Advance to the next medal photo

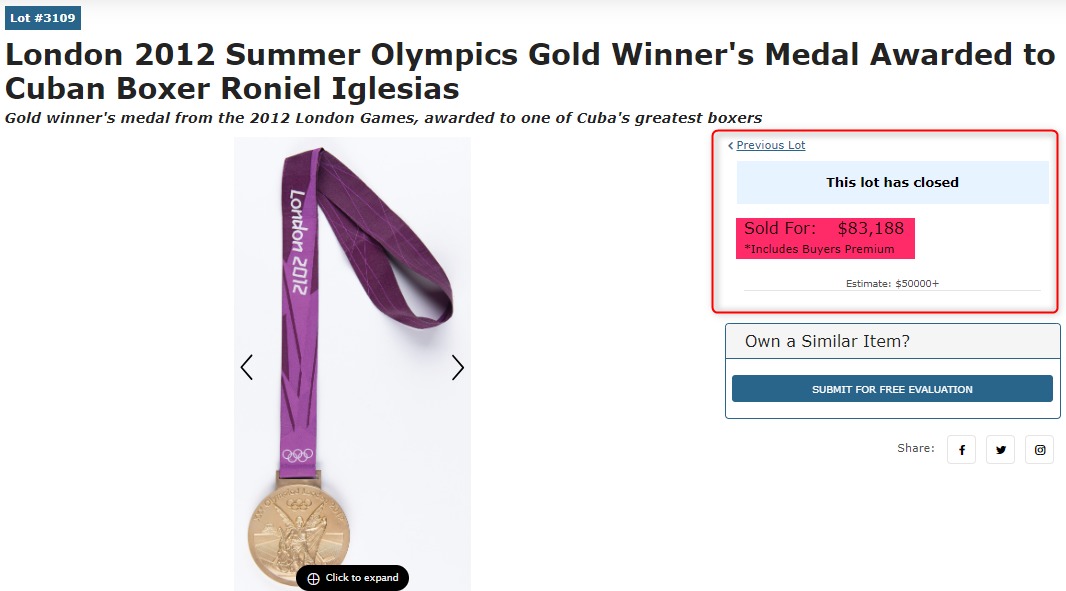(457, 368)
